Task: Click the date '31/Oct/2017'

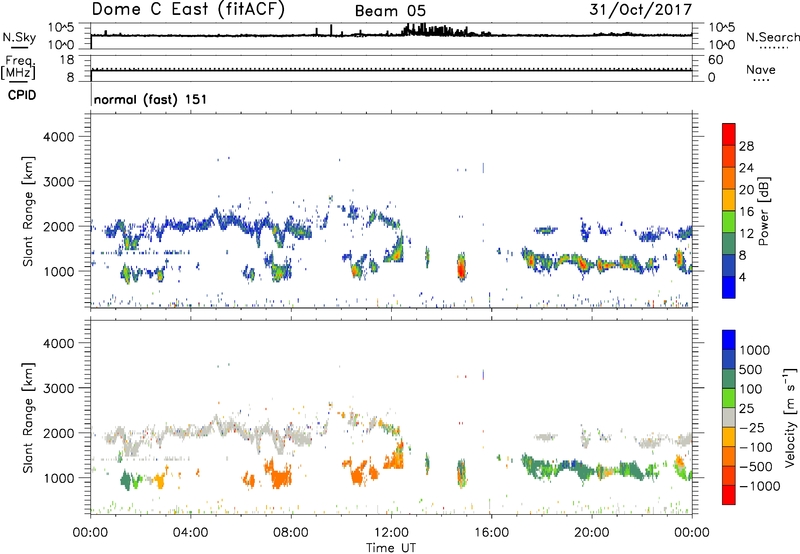Action: [x=640, y=9]
